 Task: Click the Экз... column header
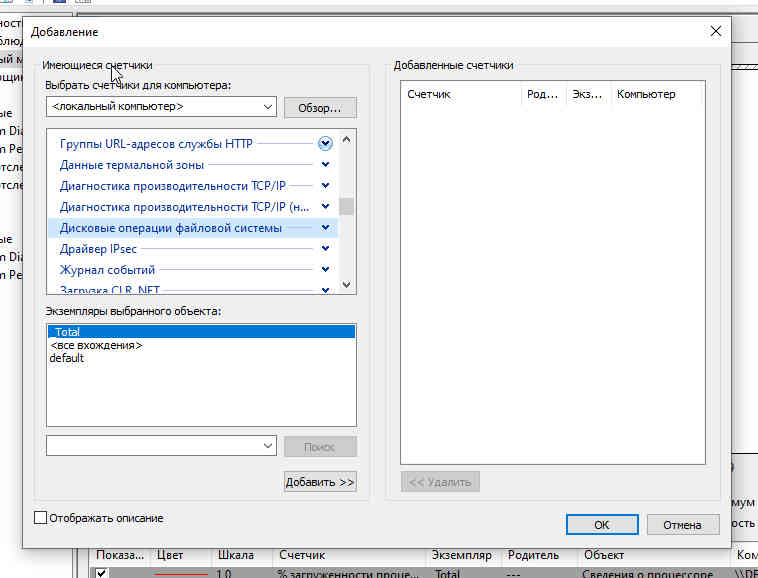pos(588,94)
